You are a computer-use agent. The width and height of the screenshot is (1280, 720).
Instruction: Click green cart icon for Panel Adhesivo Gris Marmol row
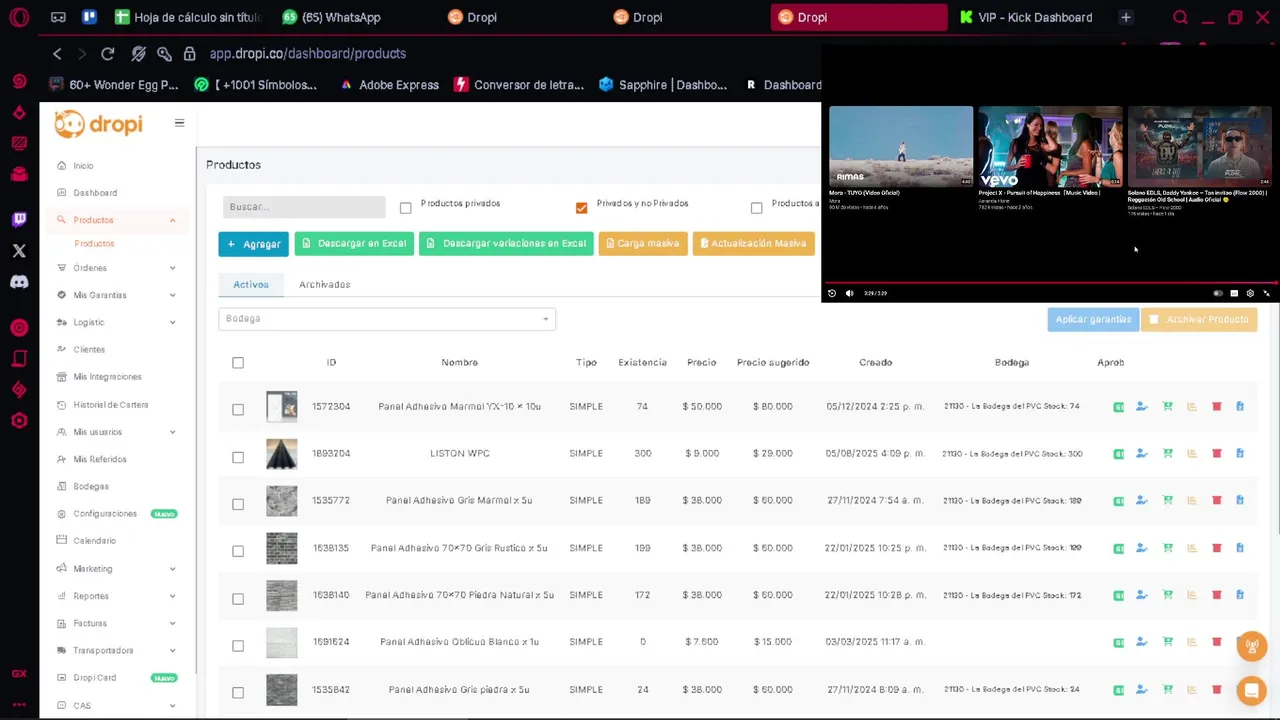(1167, 501)
